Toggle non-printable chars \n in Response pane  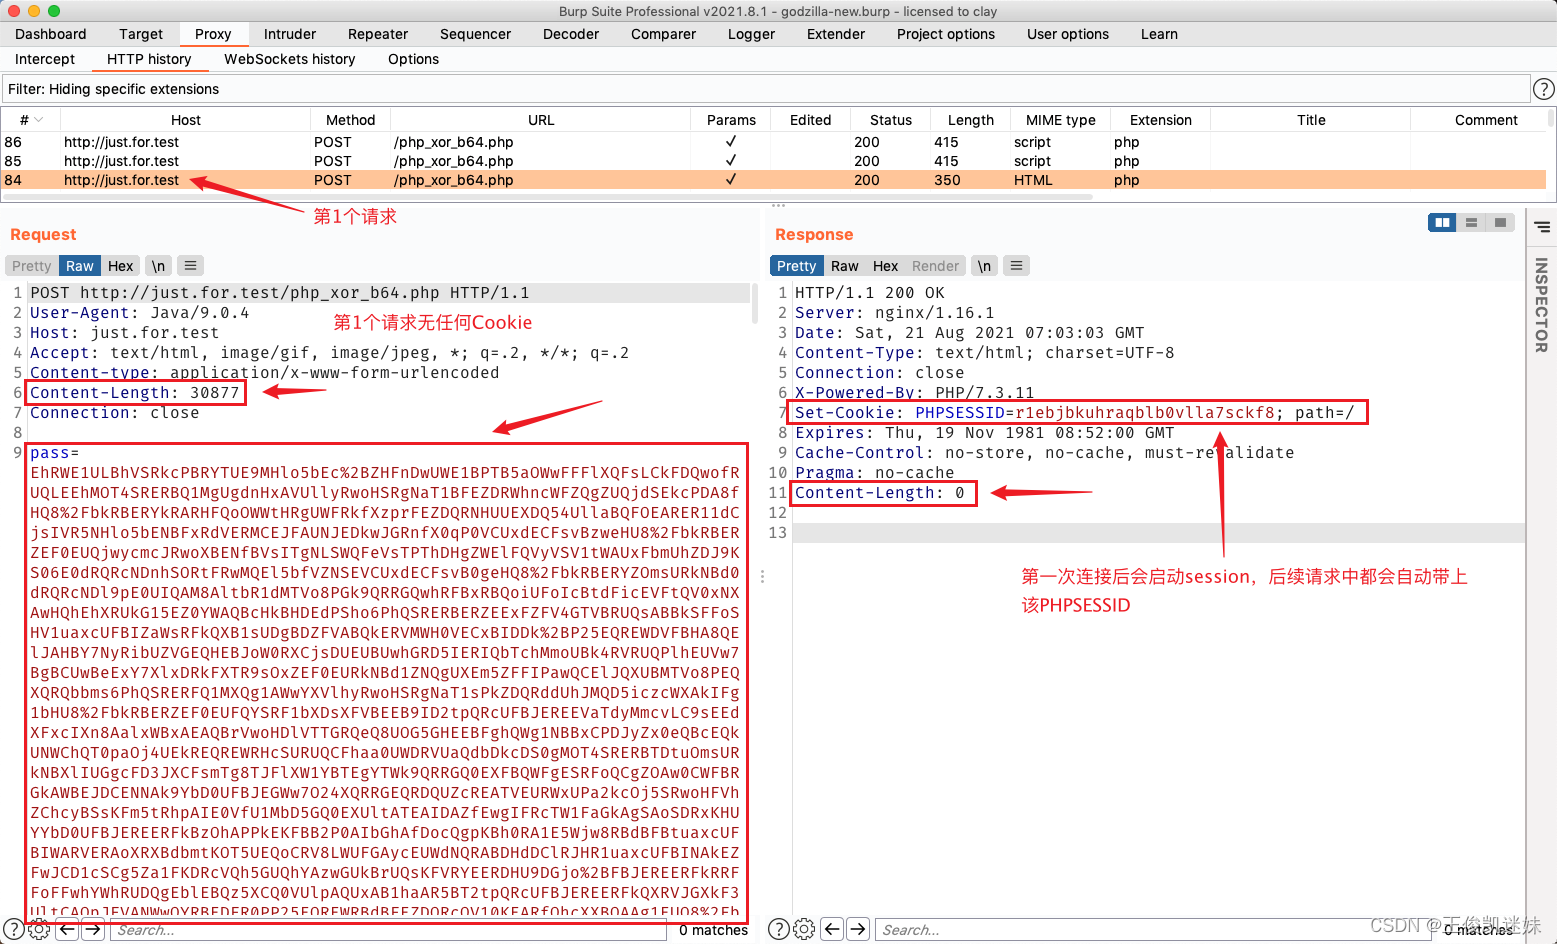click(x=984, y=266)
